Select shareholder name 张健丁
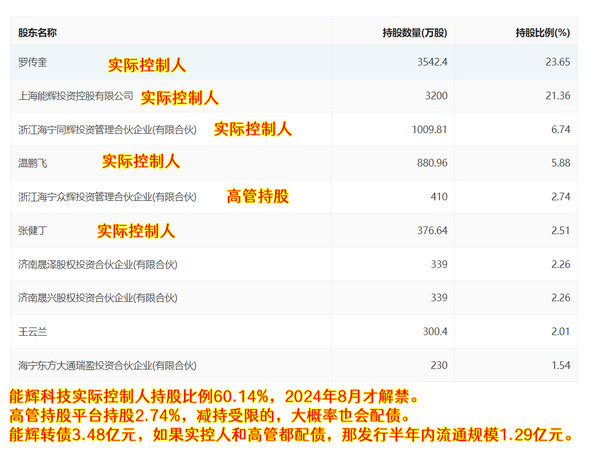 coord(33,231)
